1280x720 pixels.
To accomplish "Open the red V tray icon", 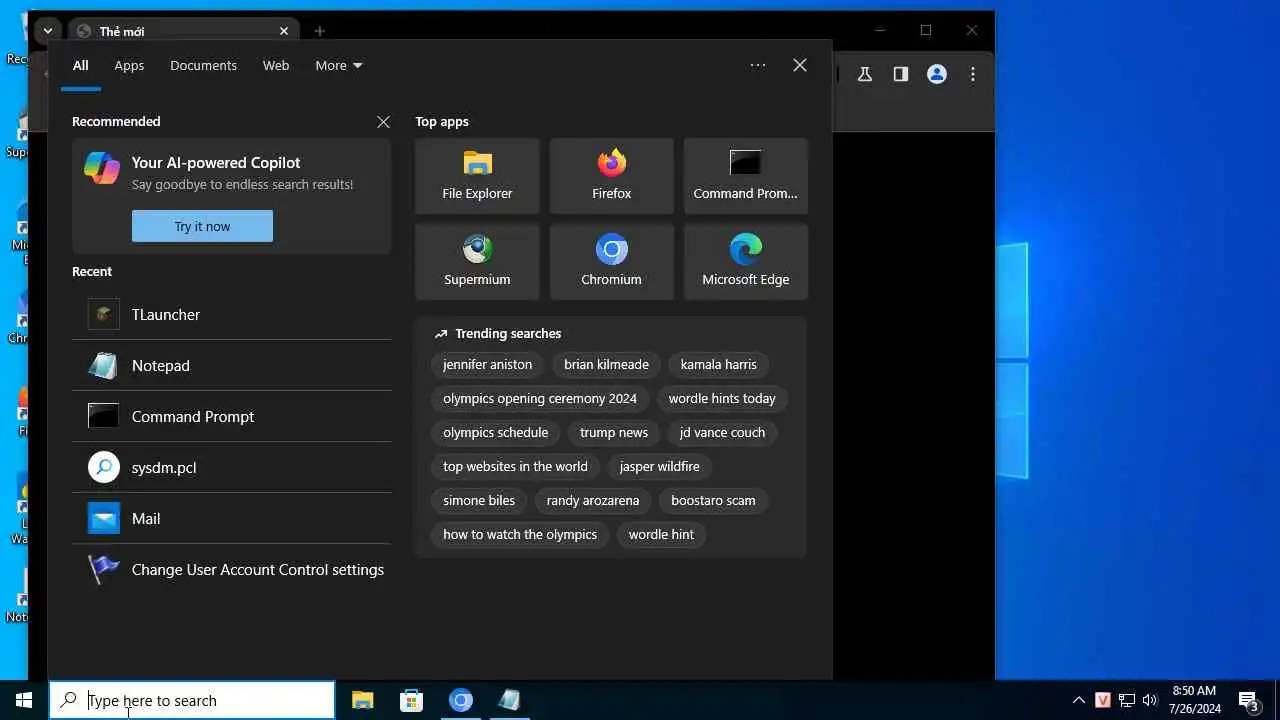I will point(1103,700).
